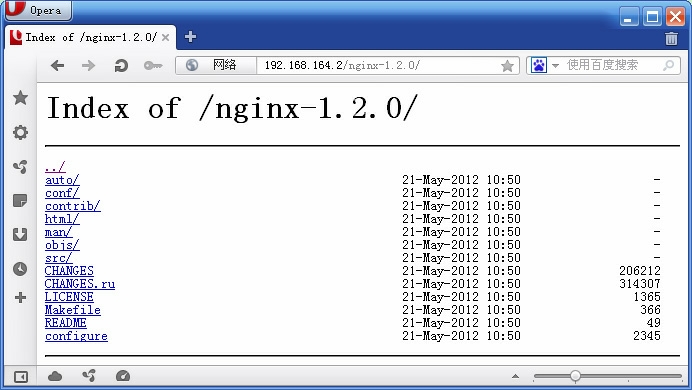Add a panel with sidebar plus icon
Screen dimensions: 692x390
click(20, 297)
